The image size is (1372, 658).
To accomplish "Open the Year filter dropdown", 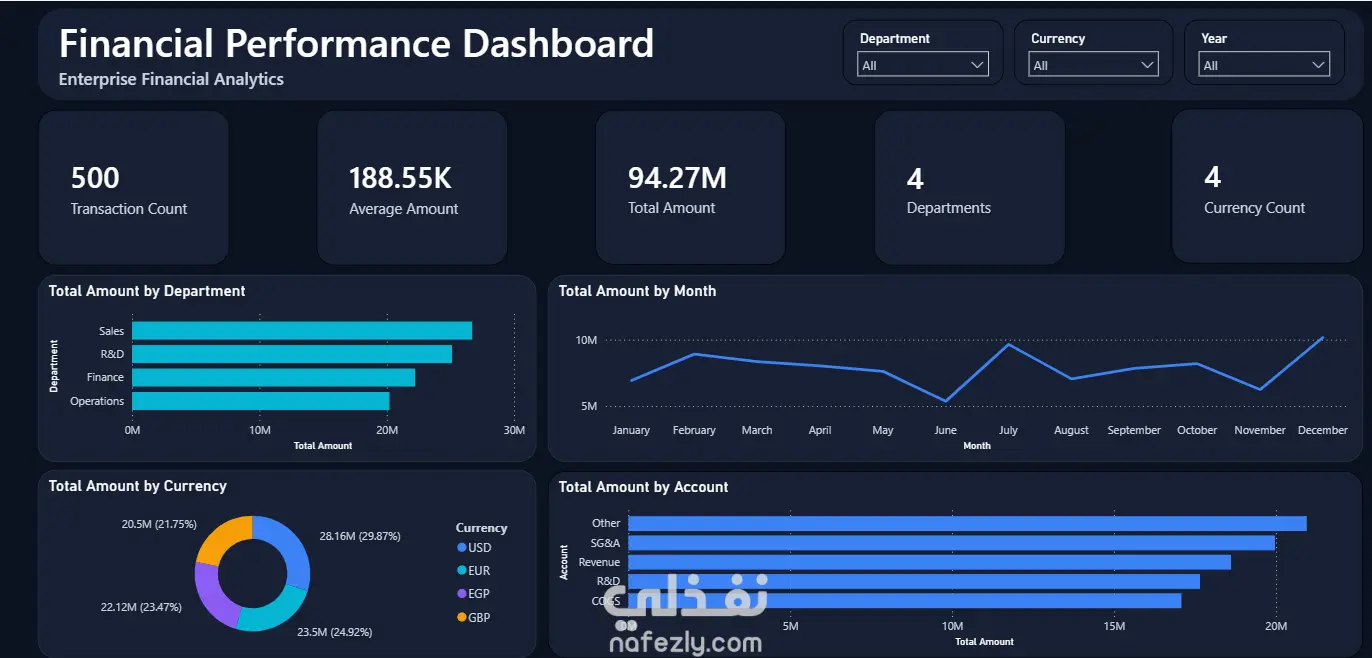I will 1264,65.
